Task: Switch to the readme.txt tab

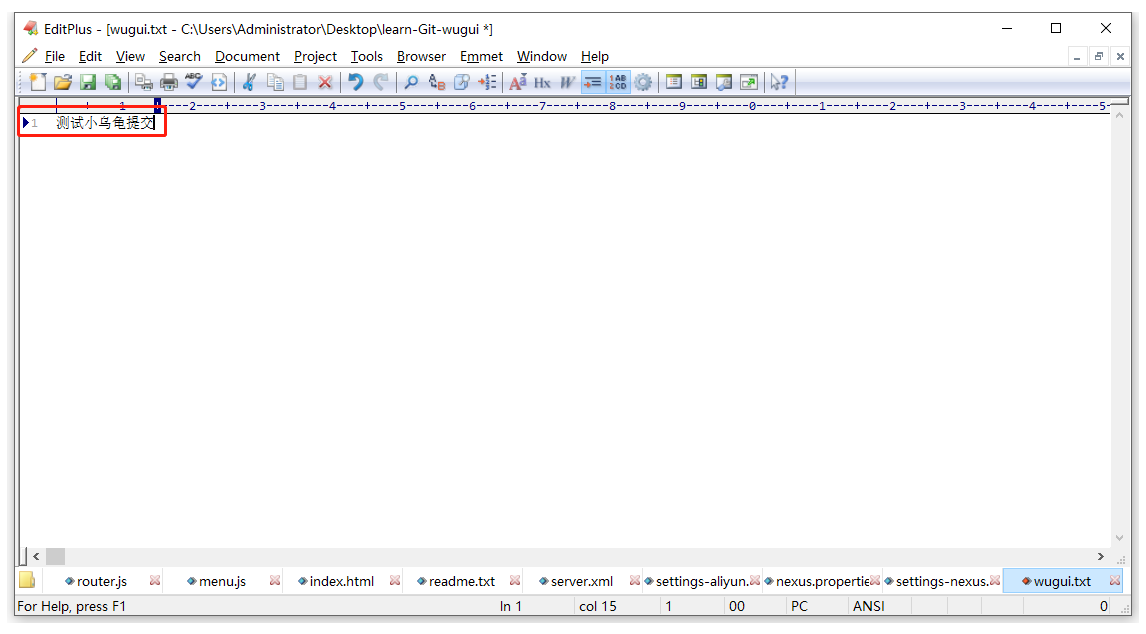Action: pos(461,581)
